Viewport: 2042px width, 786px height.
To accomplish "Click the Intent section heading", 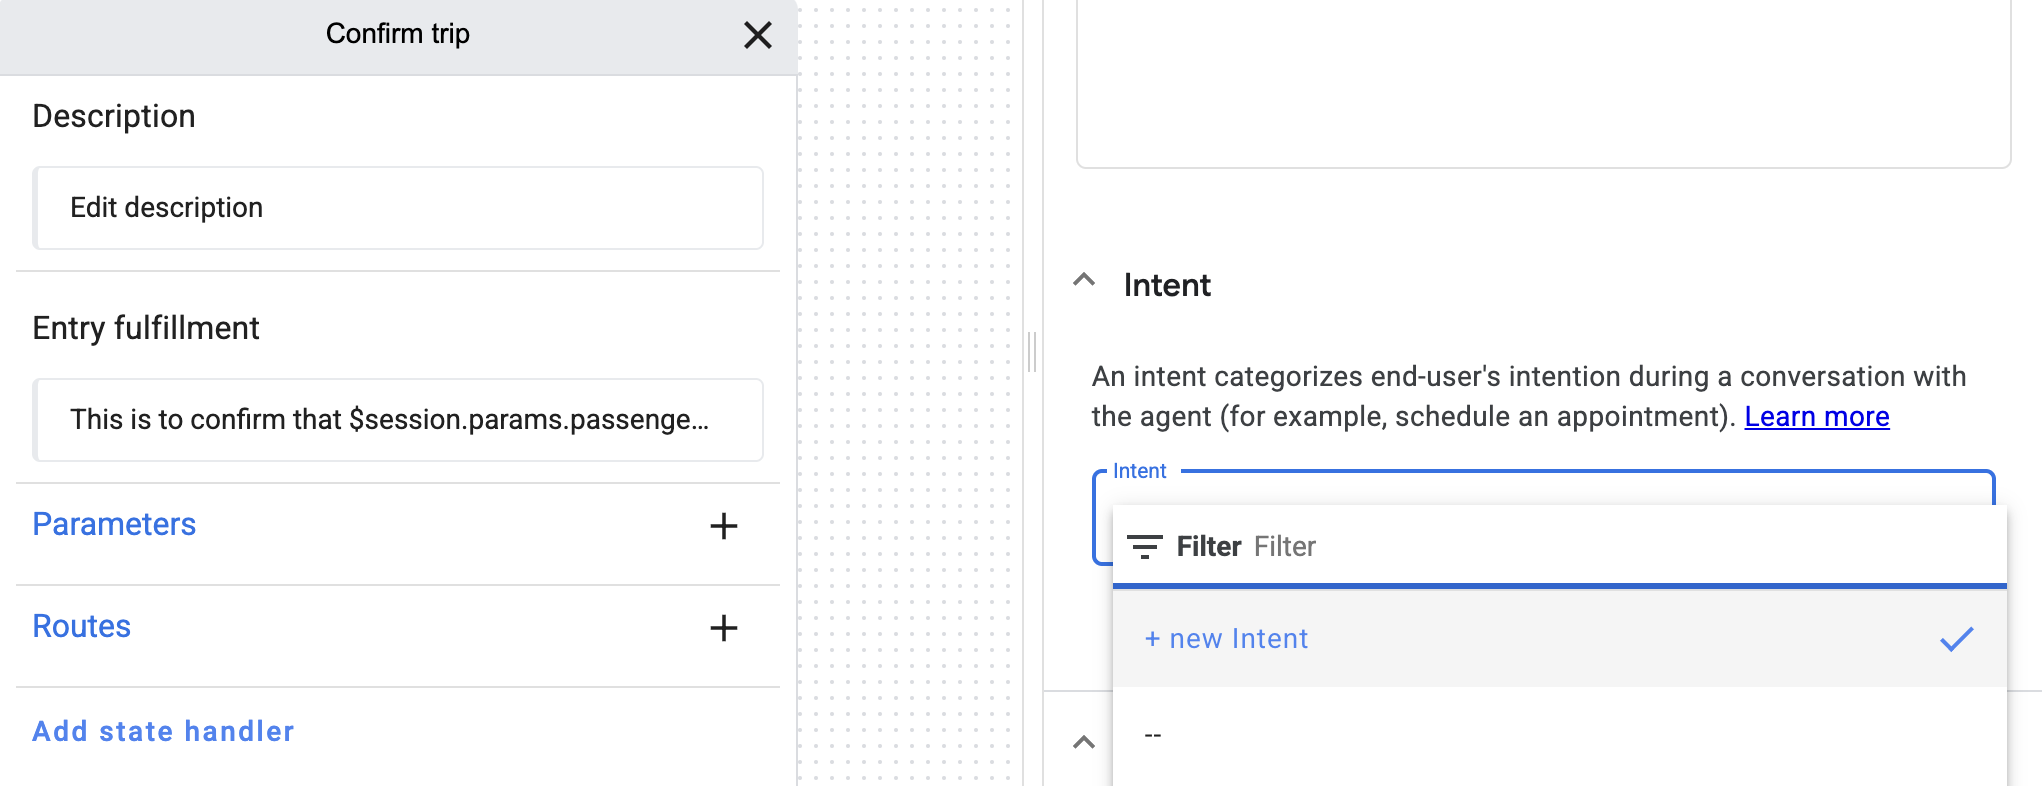I will [x=1167, y=285].
